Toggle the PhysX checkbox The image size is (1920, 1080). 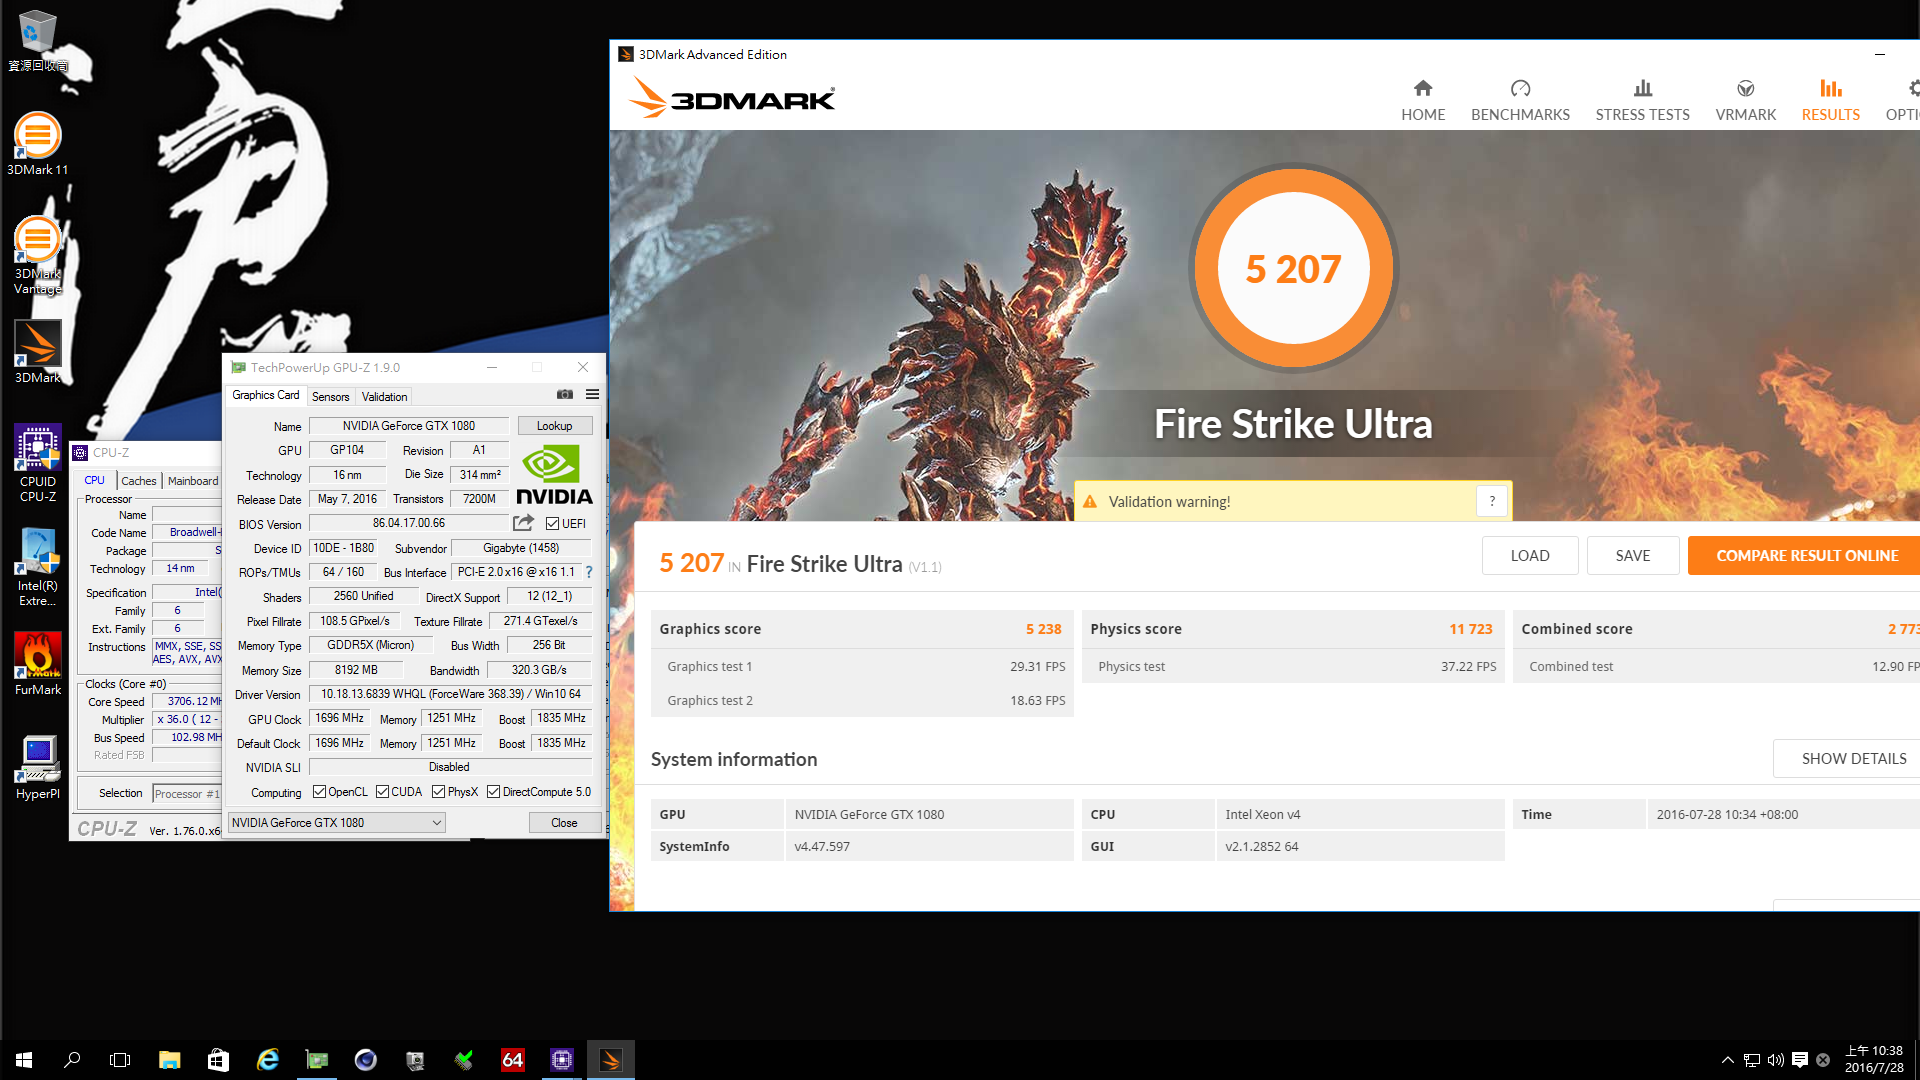[438, 792]
